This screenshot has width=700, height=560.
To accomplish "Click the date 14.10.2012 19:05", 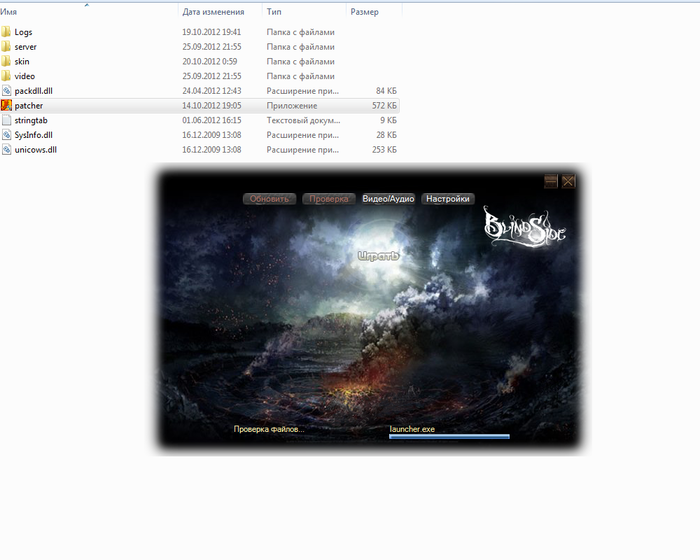I will (x=212, y=106).
